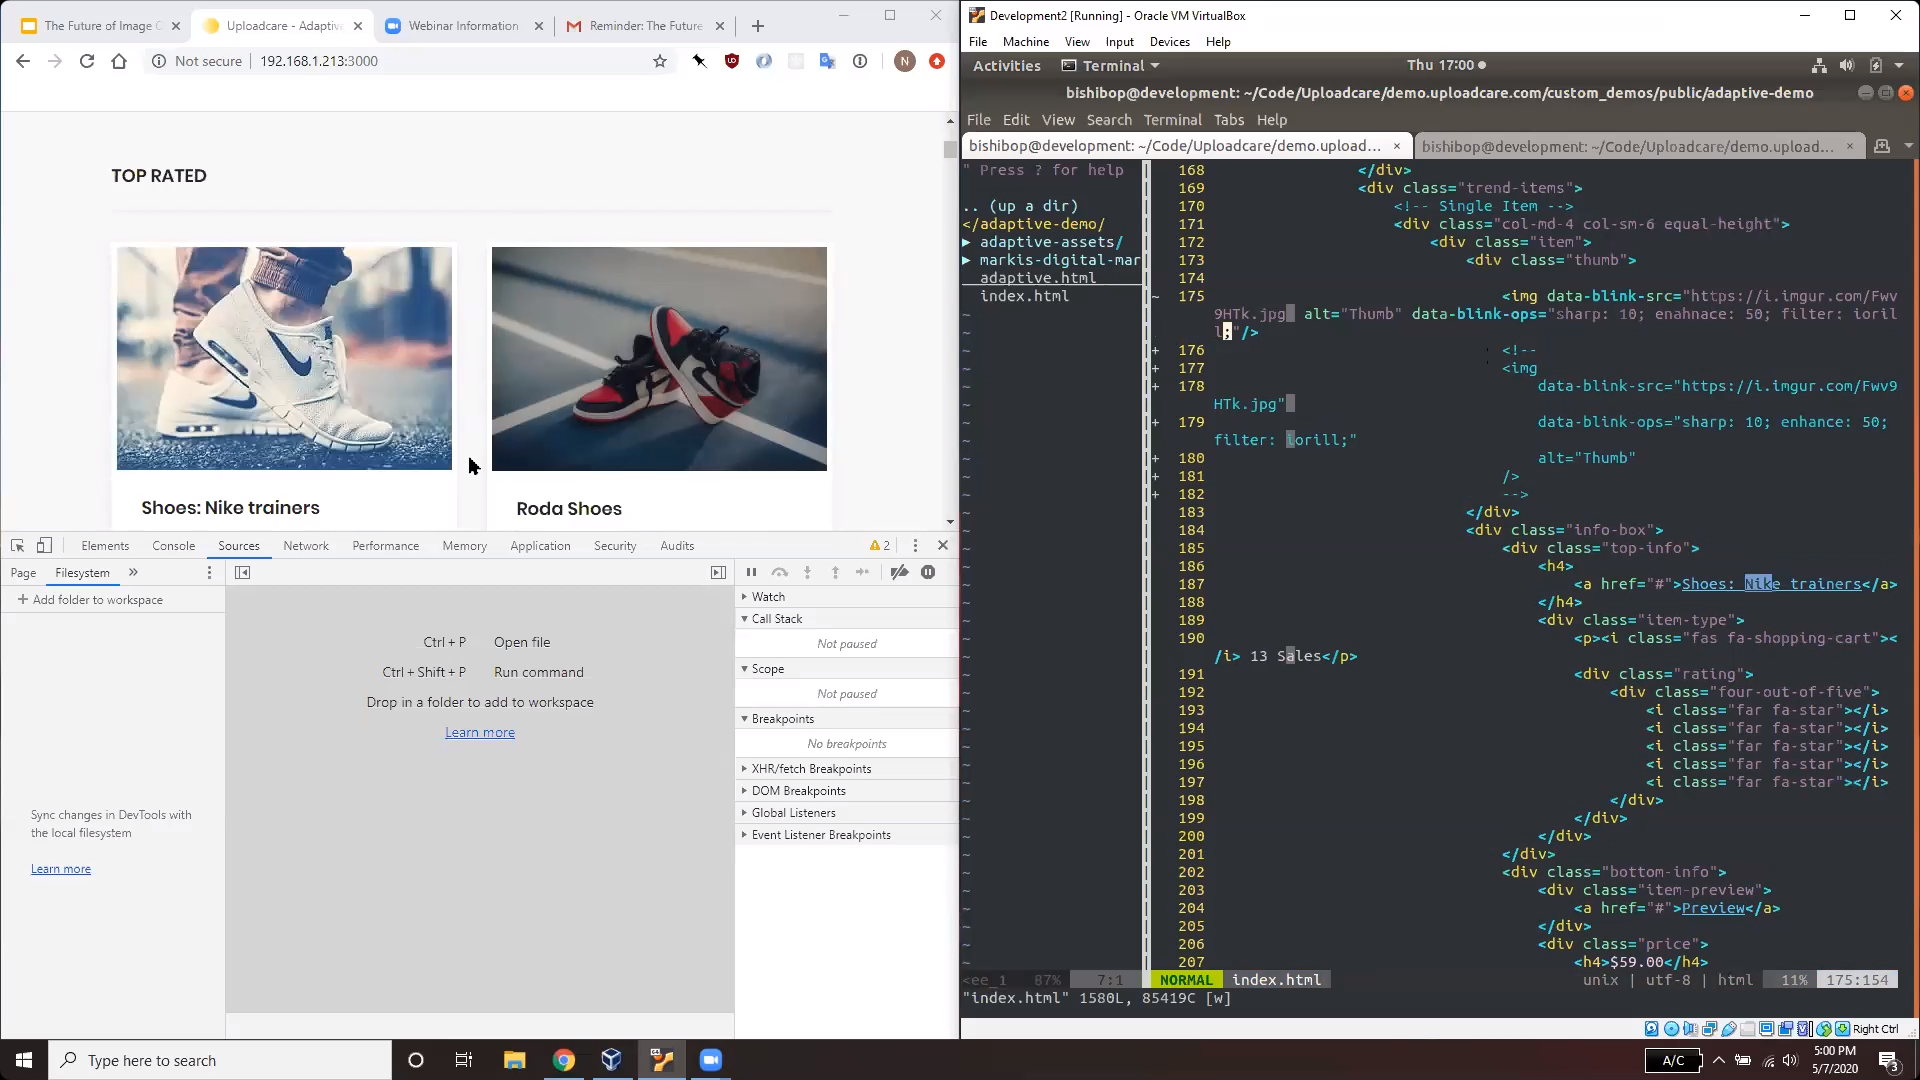Expand the Scope section
1920x1080 pixels.
click(766, 668)
